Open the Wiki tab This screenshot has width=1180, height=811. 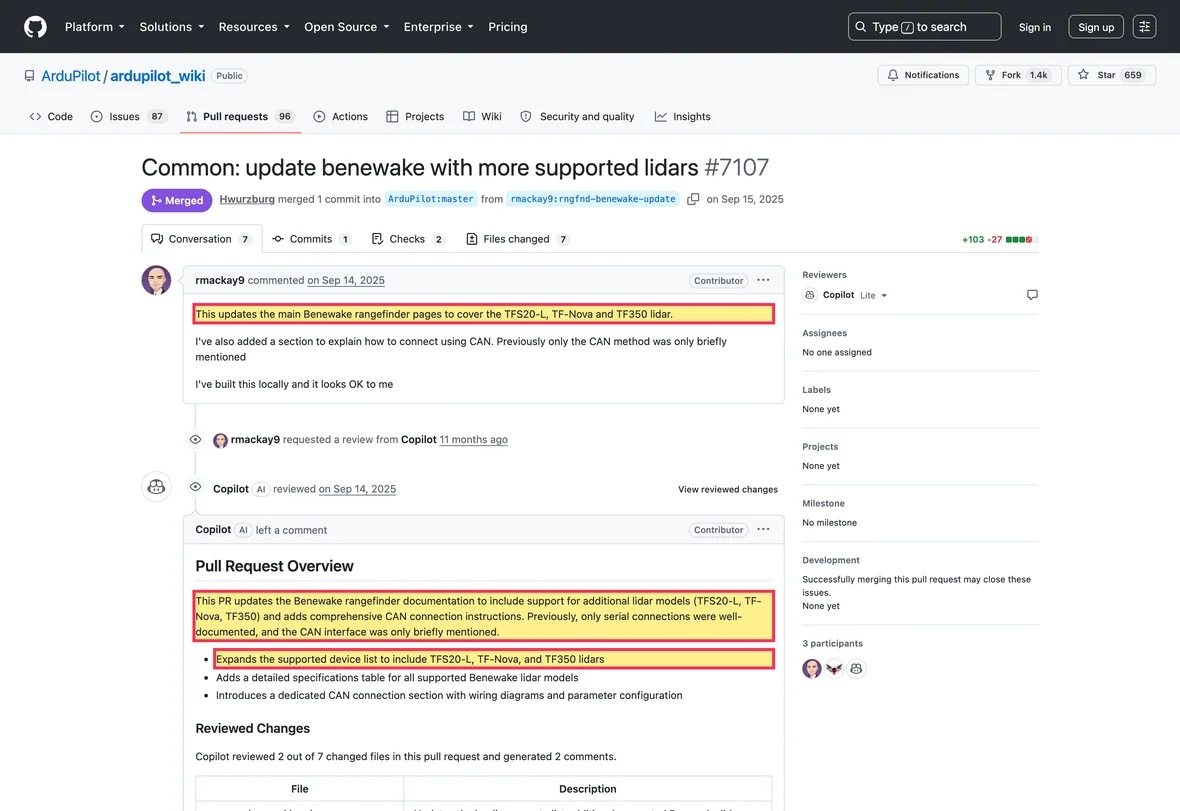click(x=482, y=117)
